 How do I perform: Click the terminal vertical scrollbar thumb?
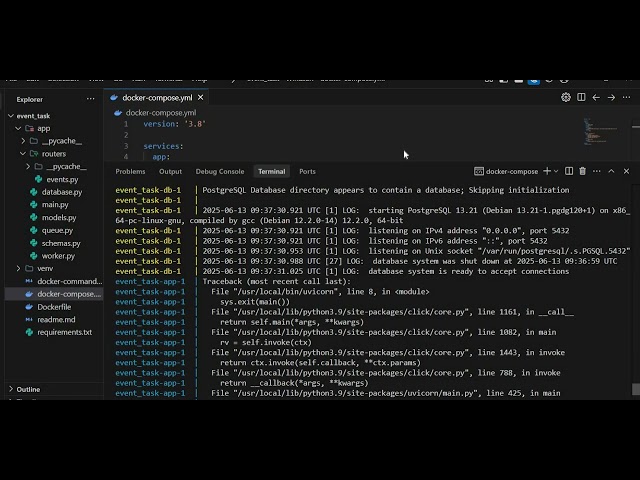[636, 389]
